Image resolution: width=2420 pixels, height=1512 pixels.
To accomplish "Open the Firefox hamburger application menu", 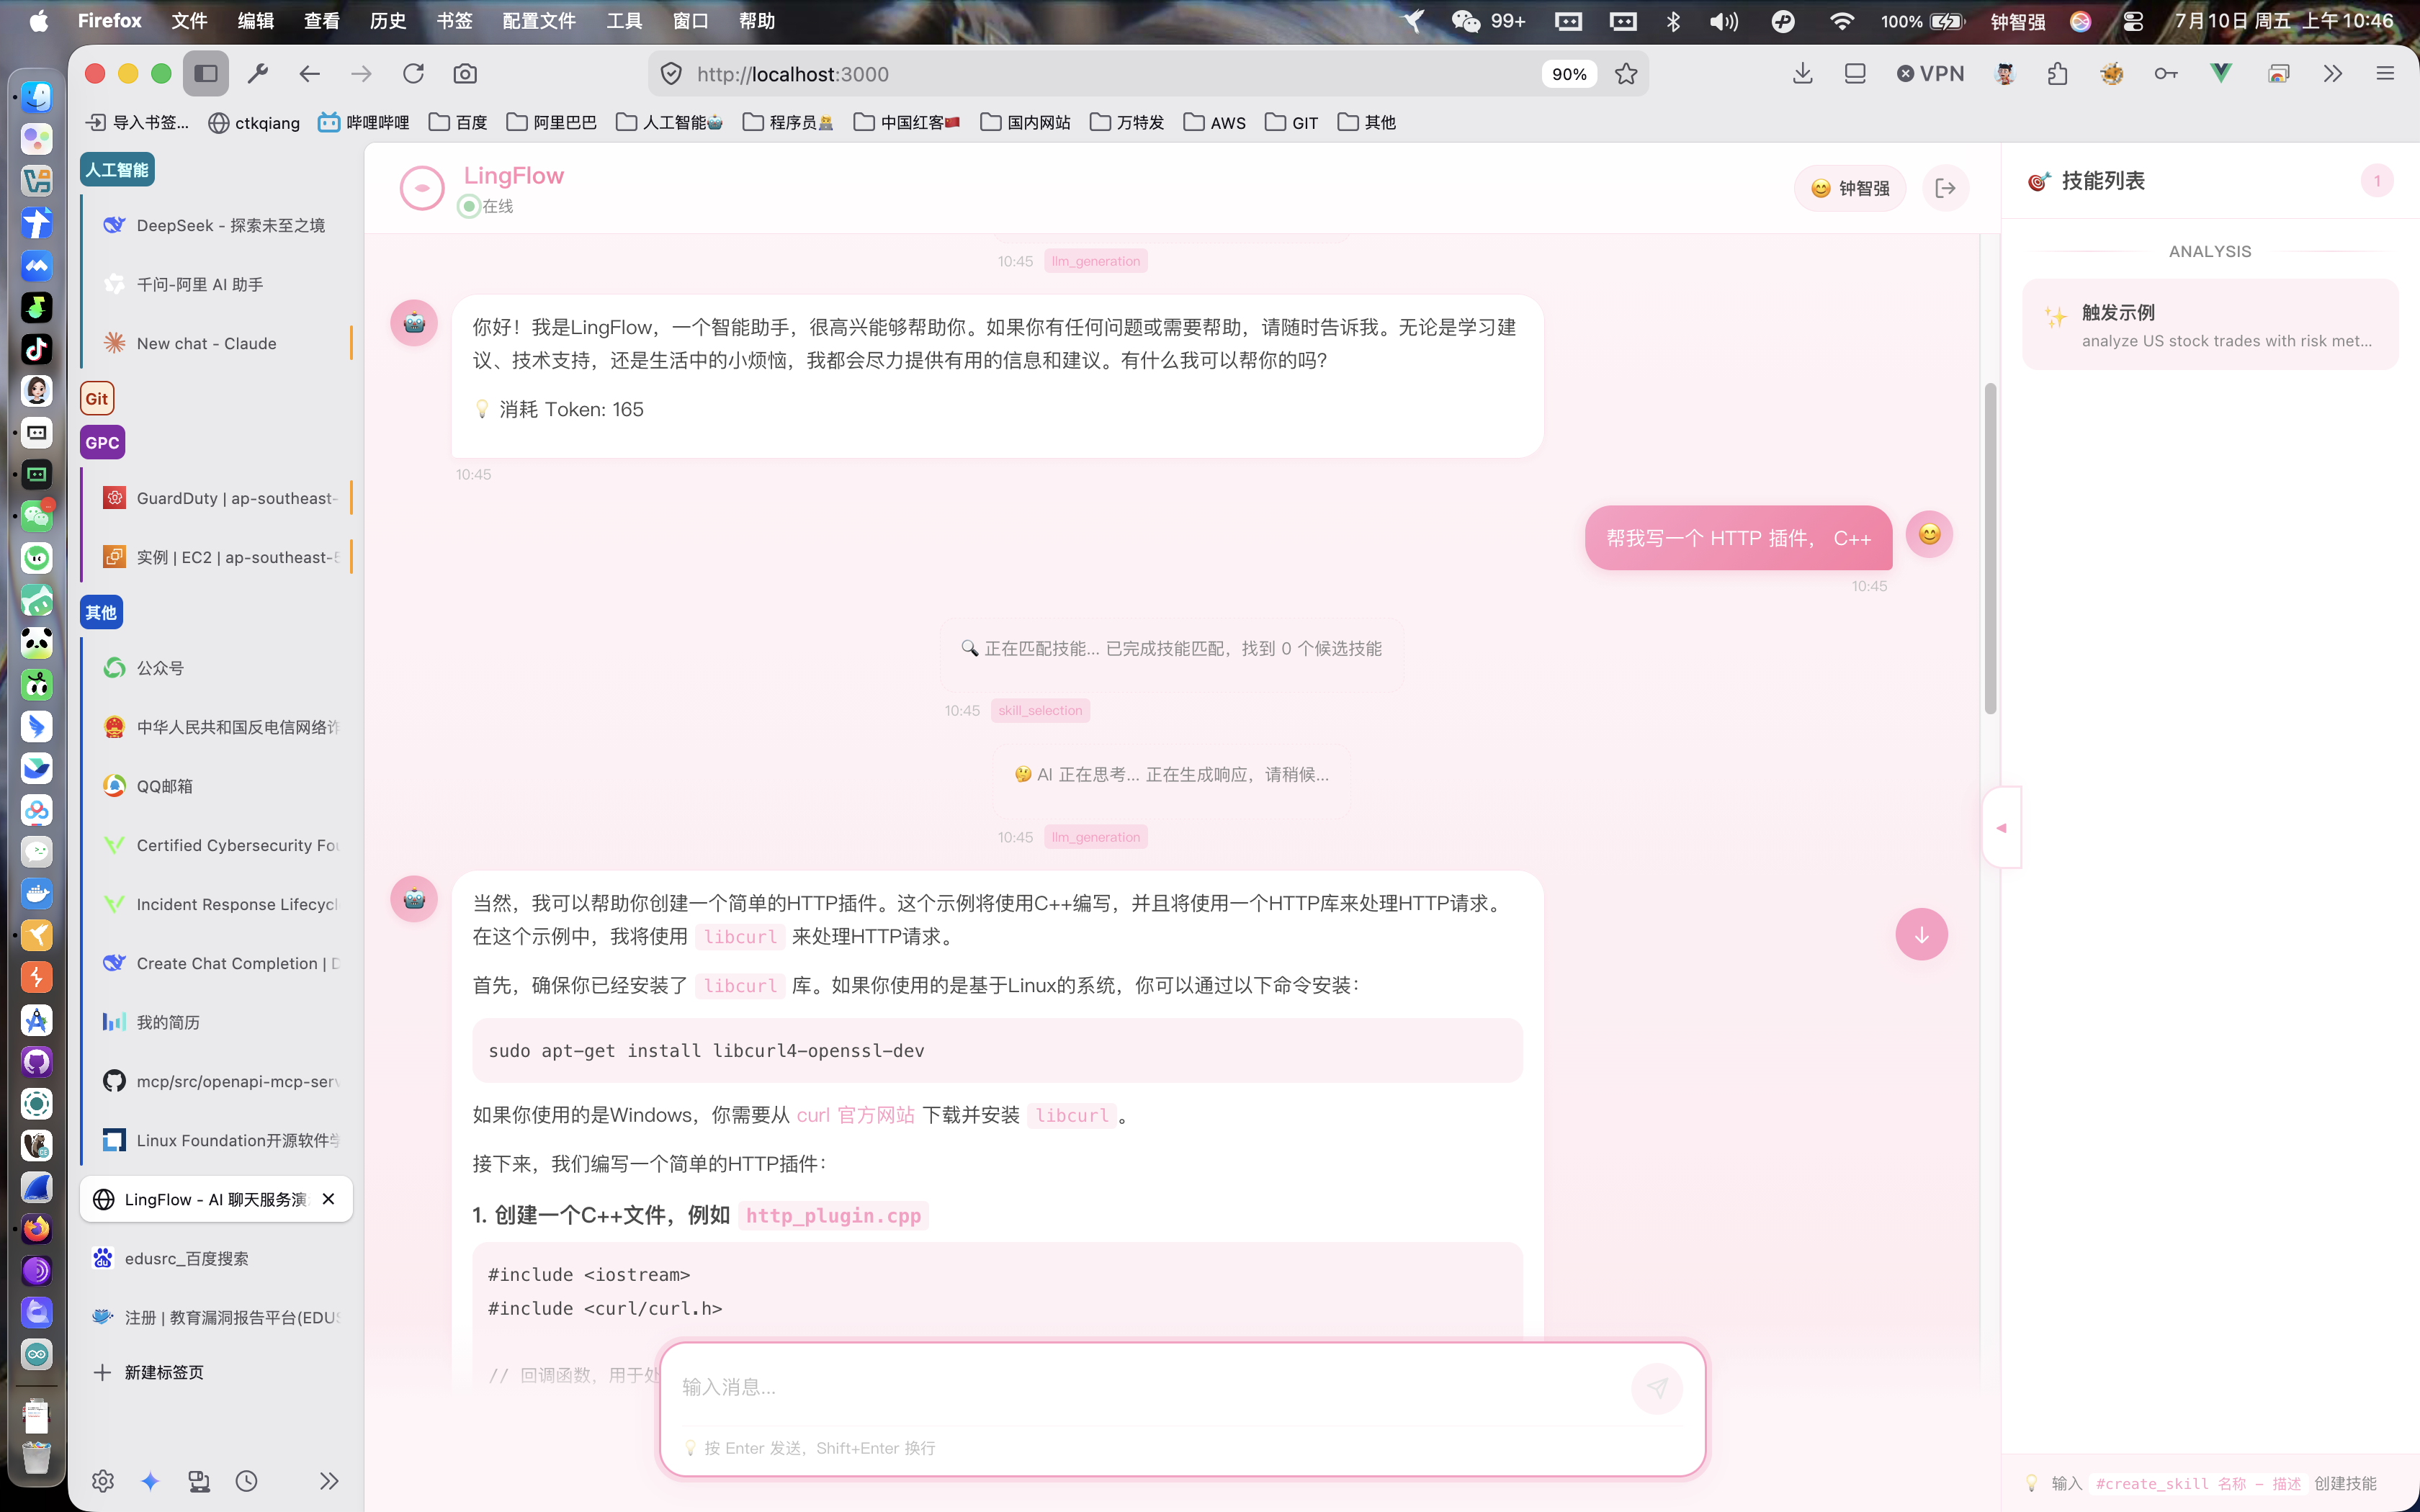I will pyautogui.click(x=2385, y=74).
